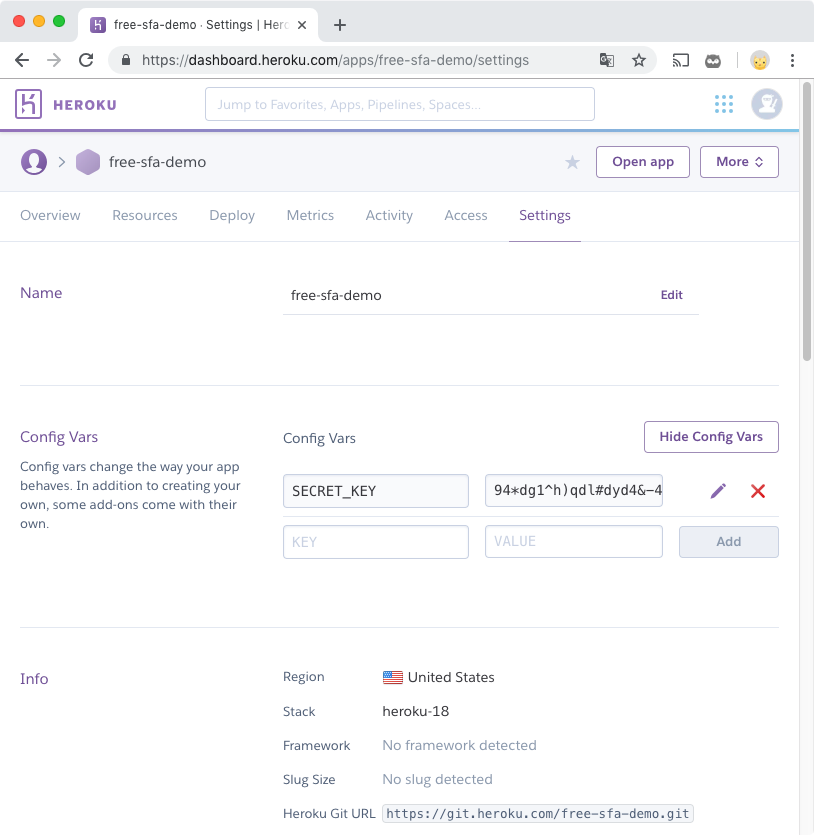Delete SECRET_KEY using the red X
Viewport: 814px width, 835px height.
coord(758,491)
